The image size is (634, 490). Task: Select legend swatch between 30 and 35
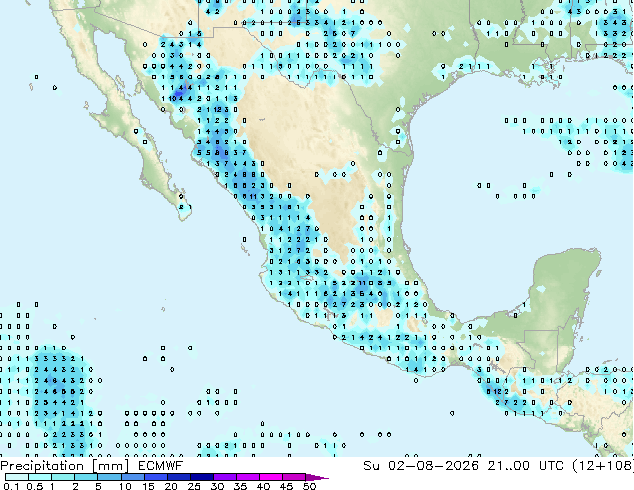pyautogui.click(x=225, y=477)
